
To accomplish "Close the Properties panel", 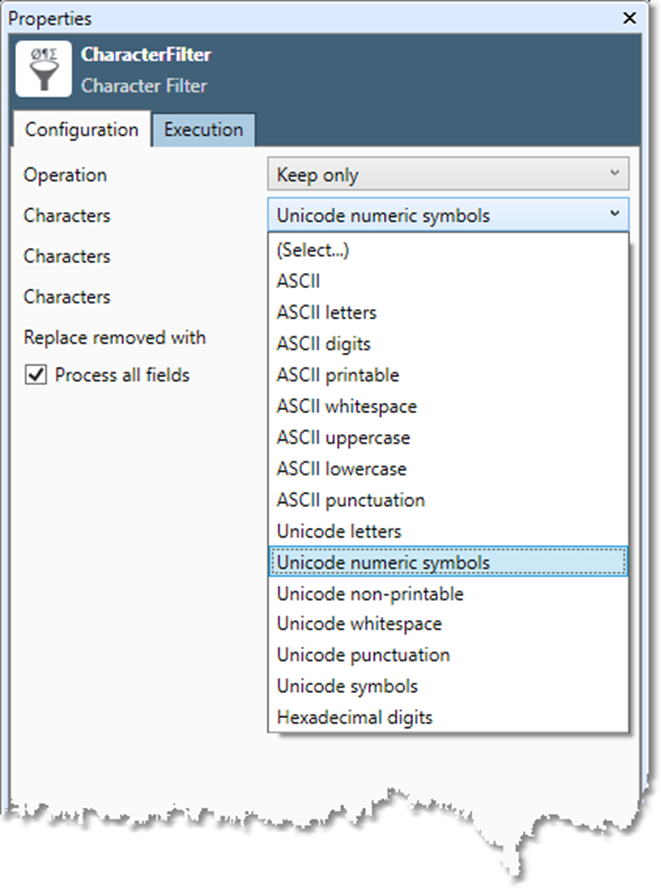I will pyautogui.click(x=629, y=18).
